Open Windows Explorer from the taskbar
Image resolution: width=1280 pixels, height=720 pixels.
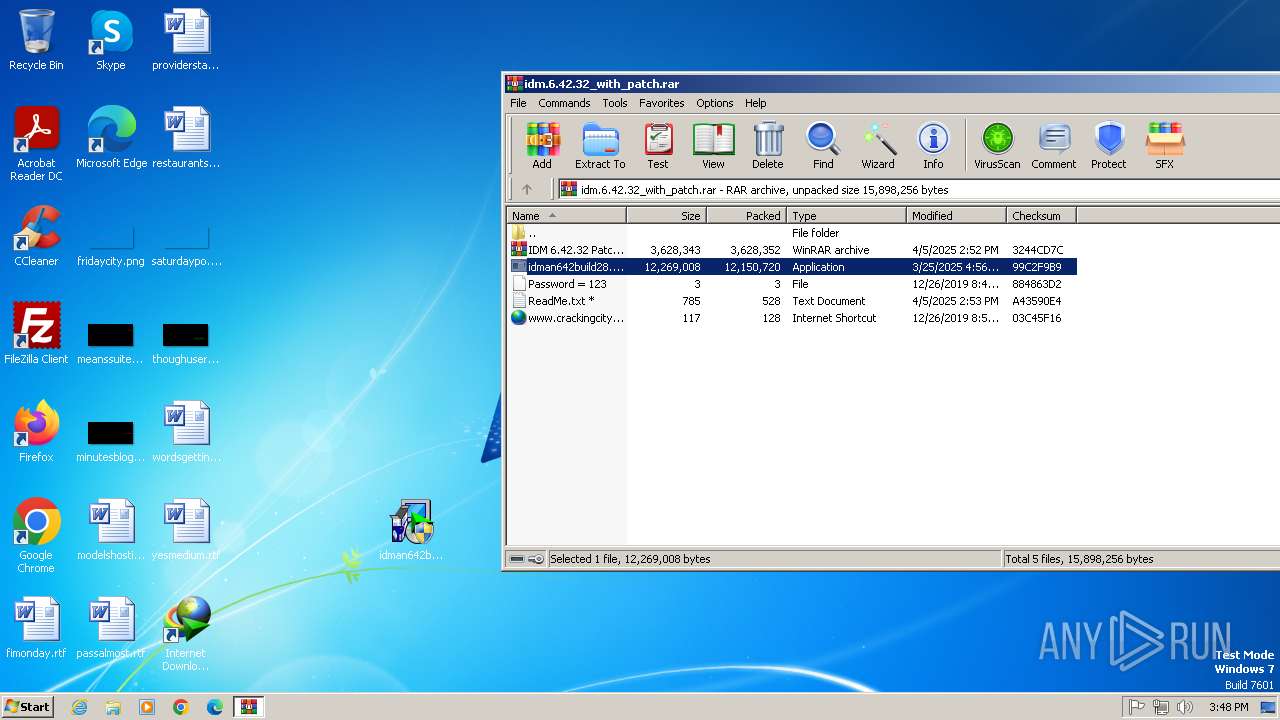point(113,707)
